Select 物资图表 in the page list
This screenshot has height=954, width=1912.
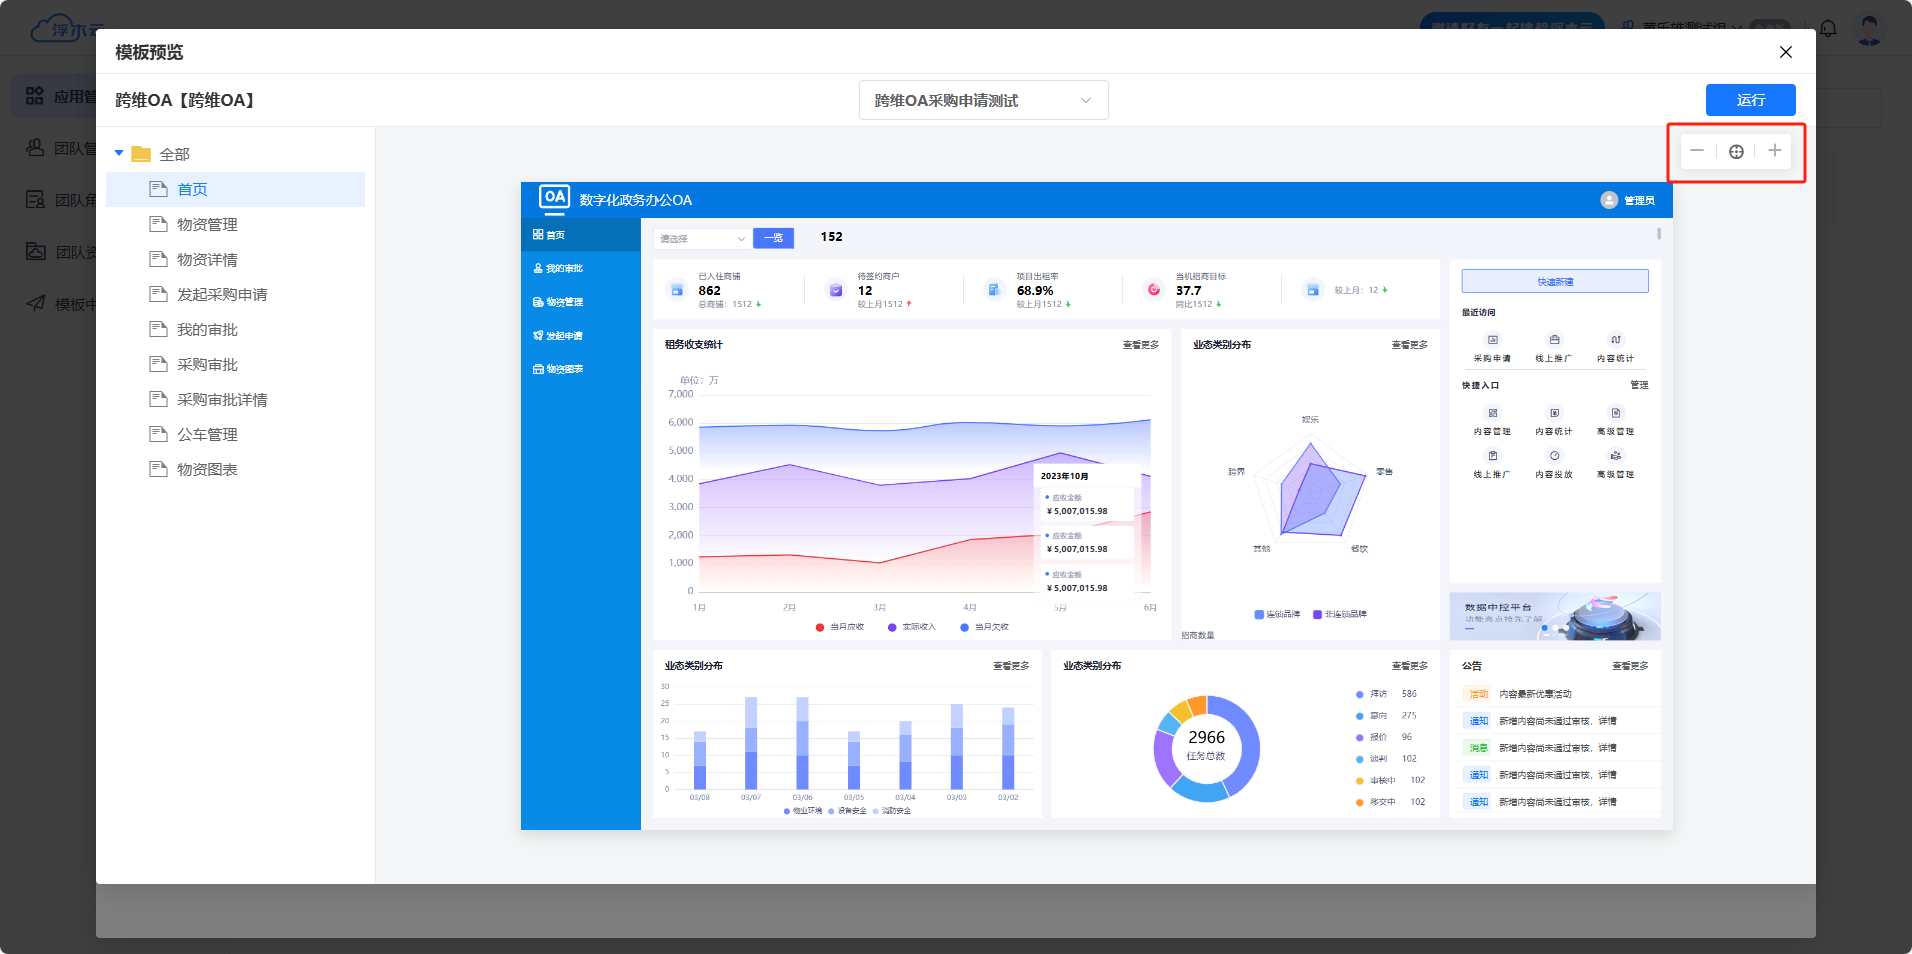pyautogui.click(x=207, y=469)
